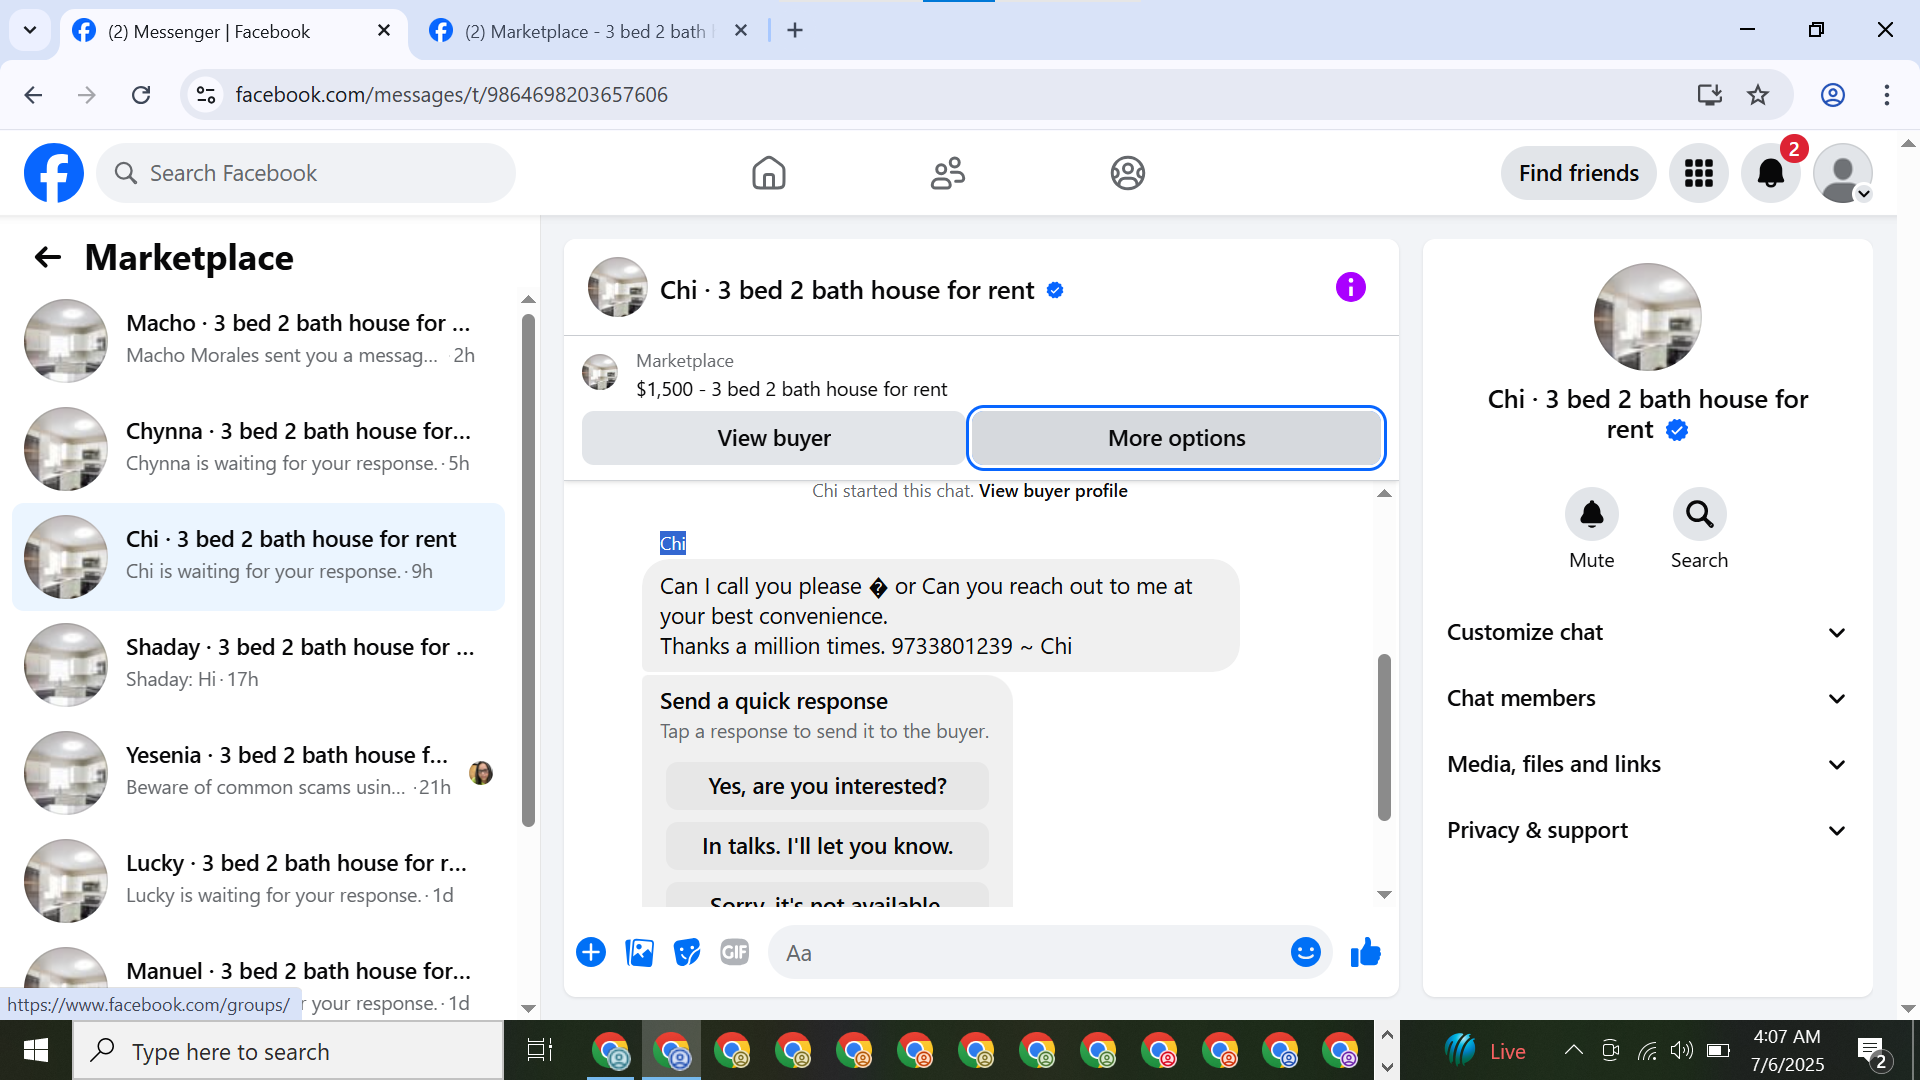Click the browser address bar URL
This screenshot has height=1080, width=1920.
[x=452, y=95]
